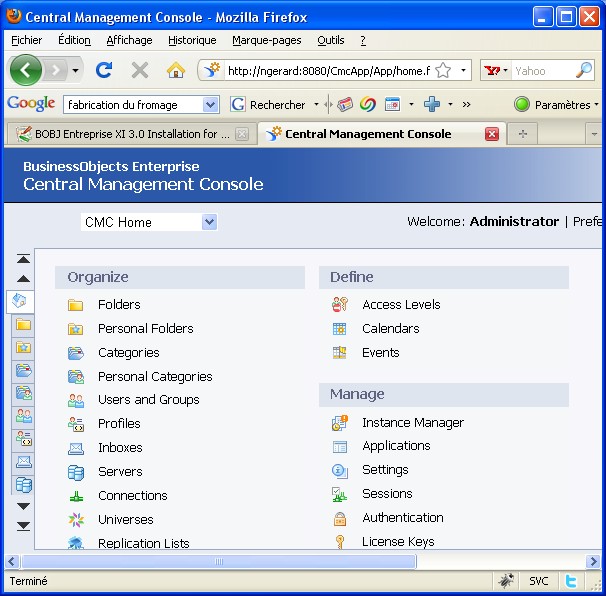Click the blue plus icon in Google toolbar
Image resolution: width=606 pixels, height=596 pixels.
pyautogui.click(x=432, y=104)
